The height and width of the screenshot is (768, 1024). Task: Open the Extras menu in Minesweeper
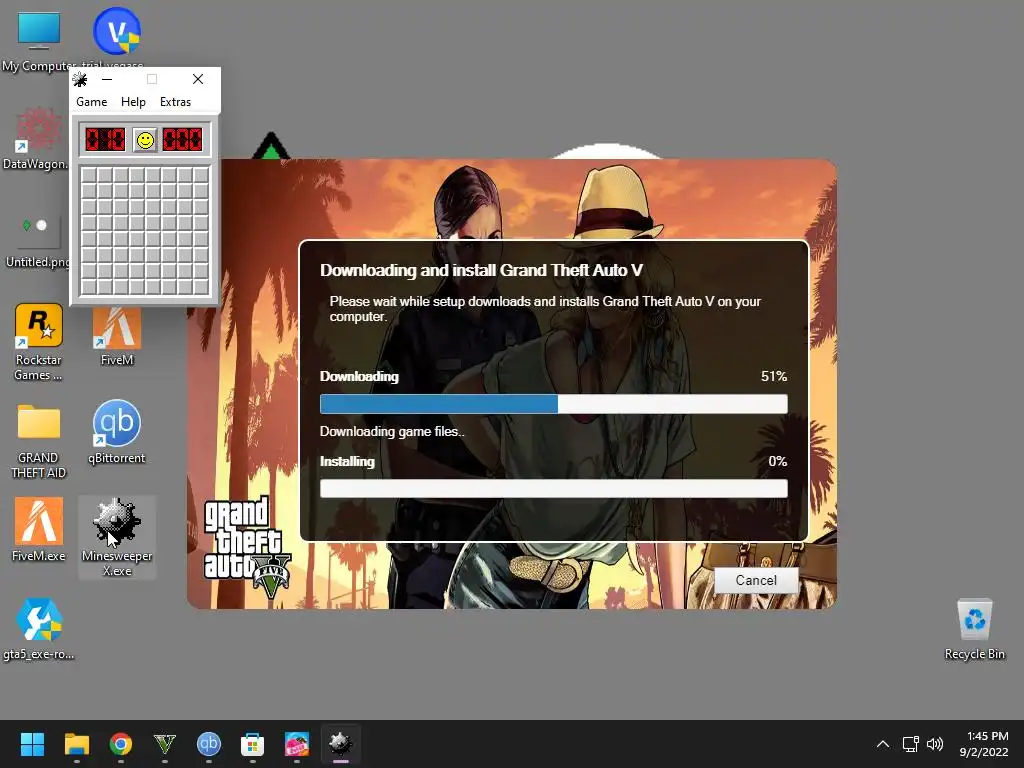(x=176, y=102)
